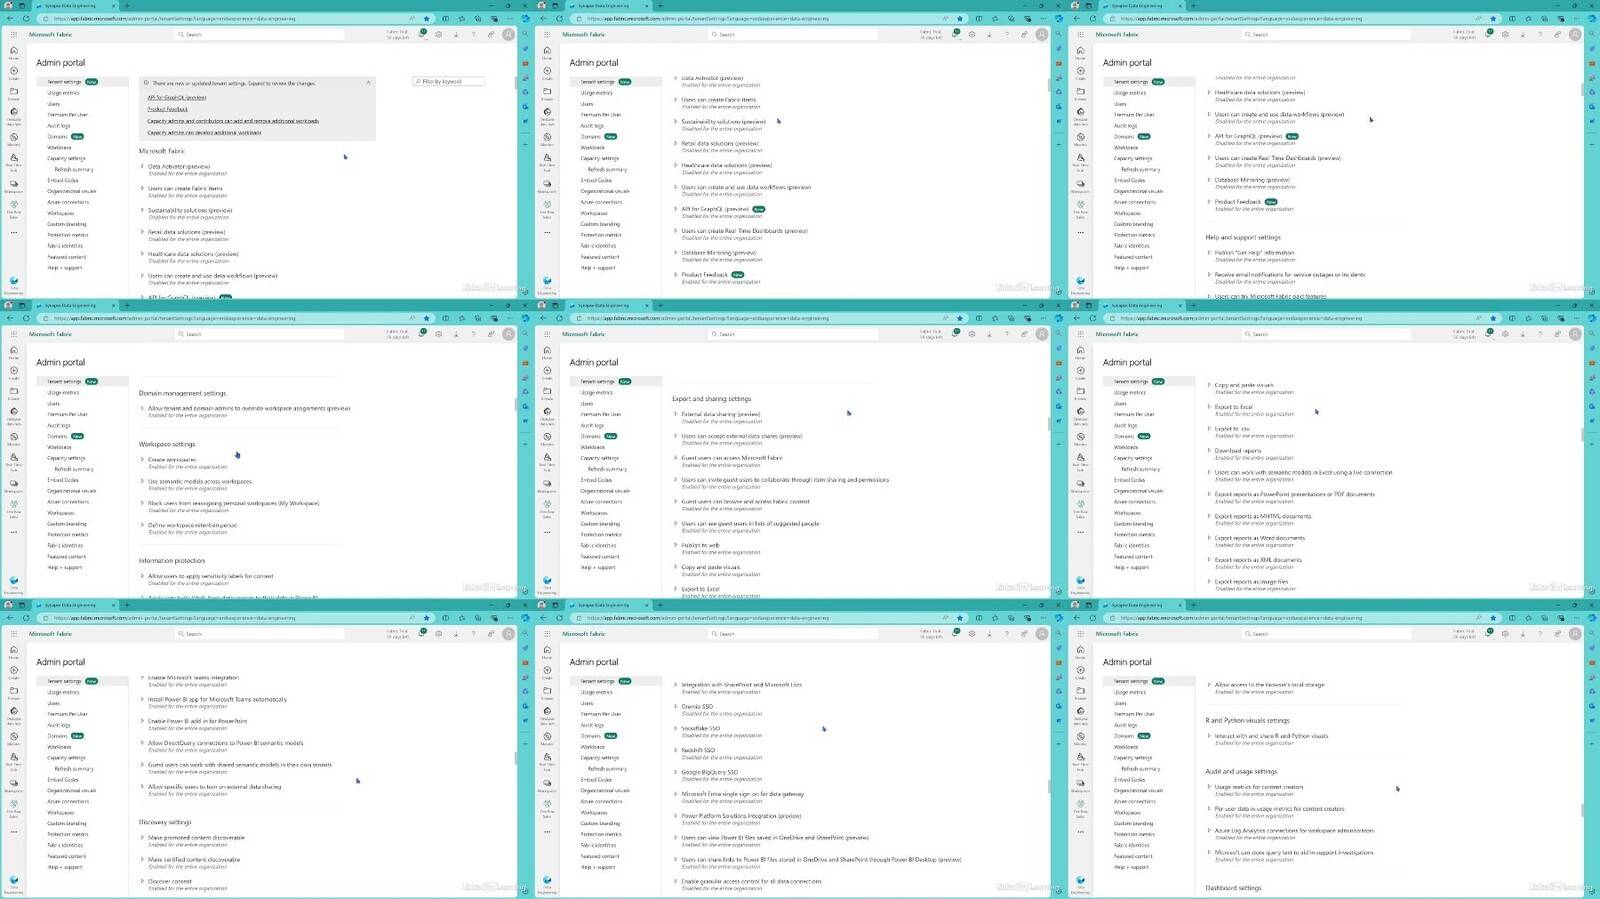Expand Create workspaces setting

click(x=142, y=460)
